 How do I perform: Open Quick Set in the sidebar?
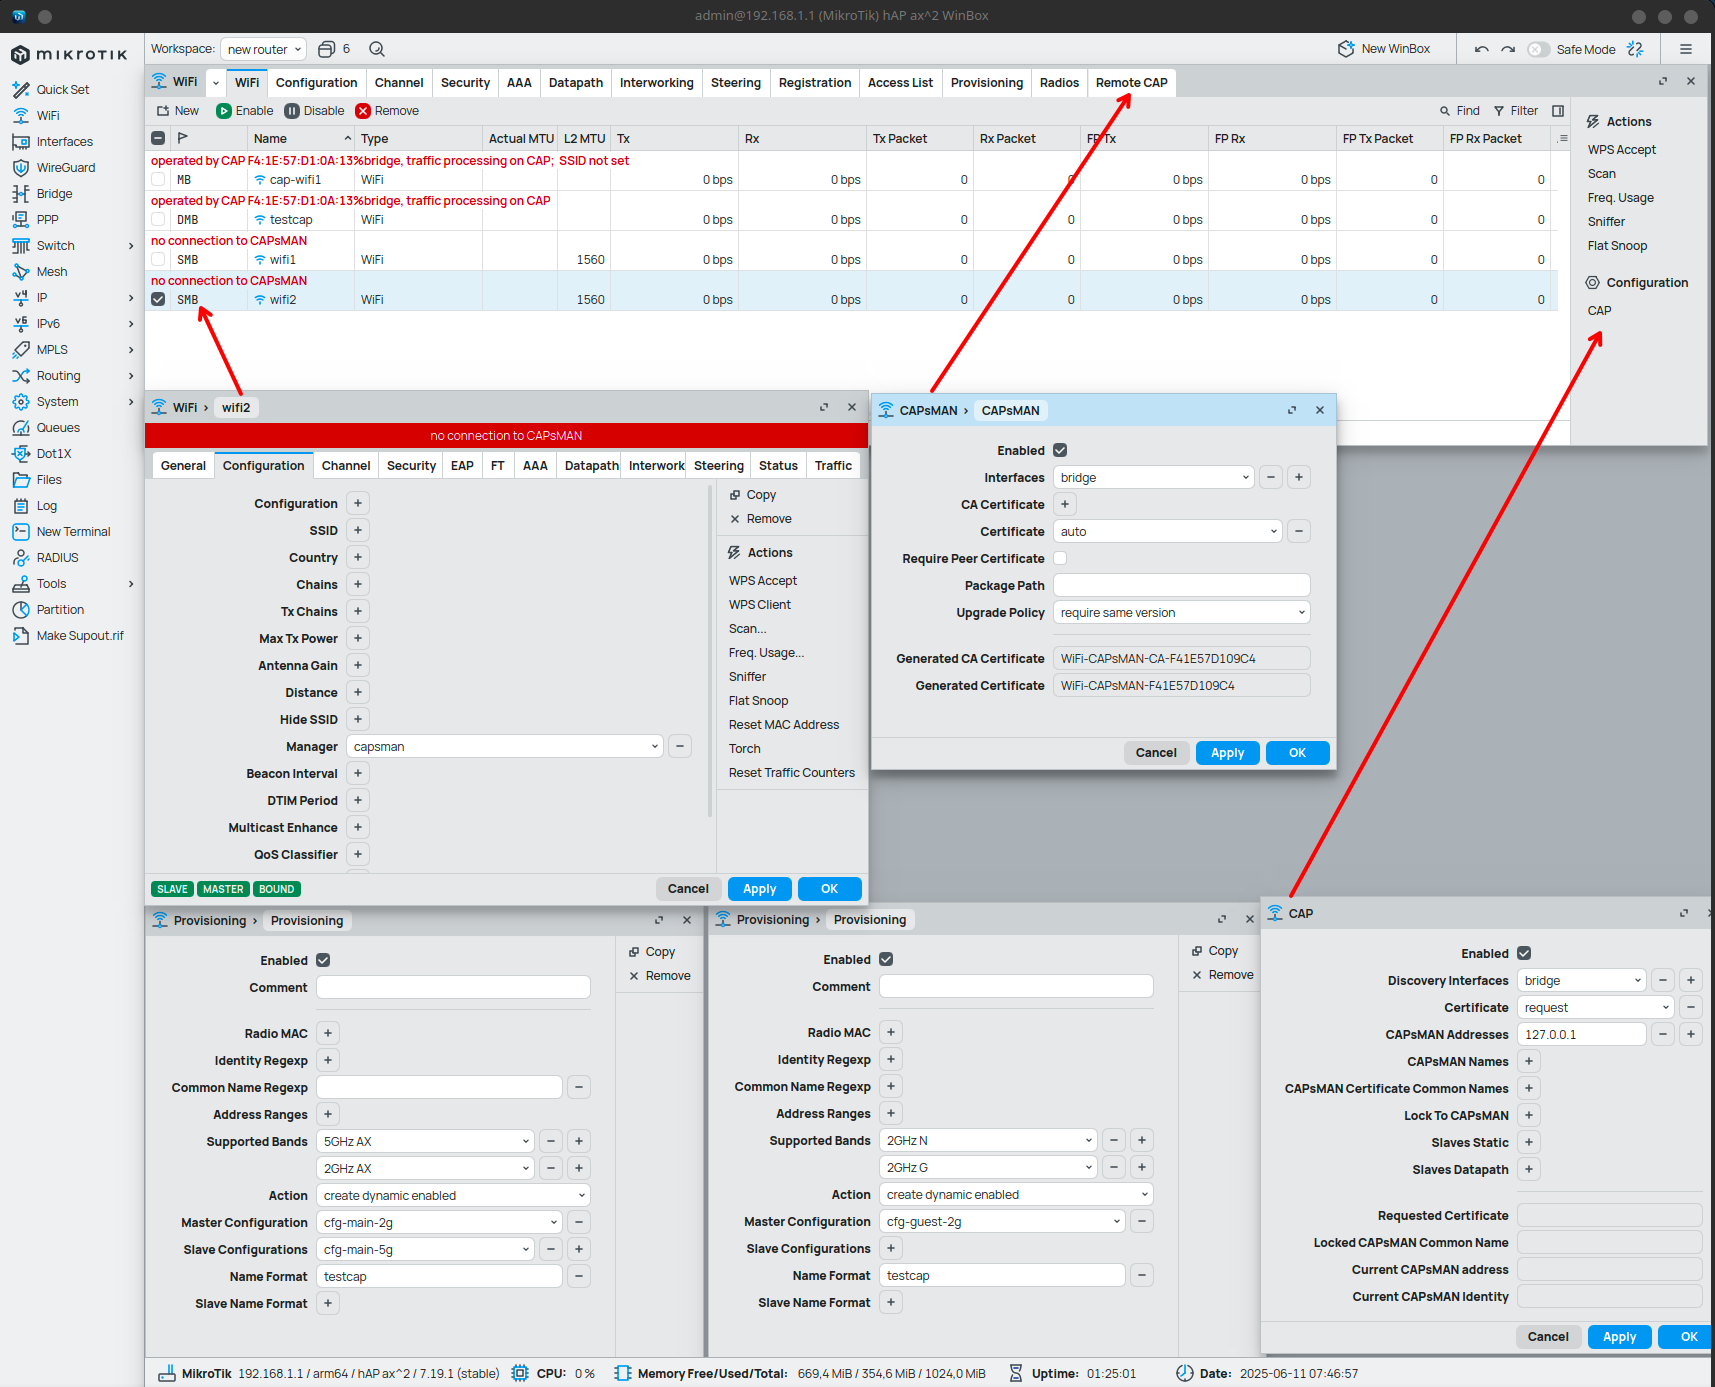[62, 90]
